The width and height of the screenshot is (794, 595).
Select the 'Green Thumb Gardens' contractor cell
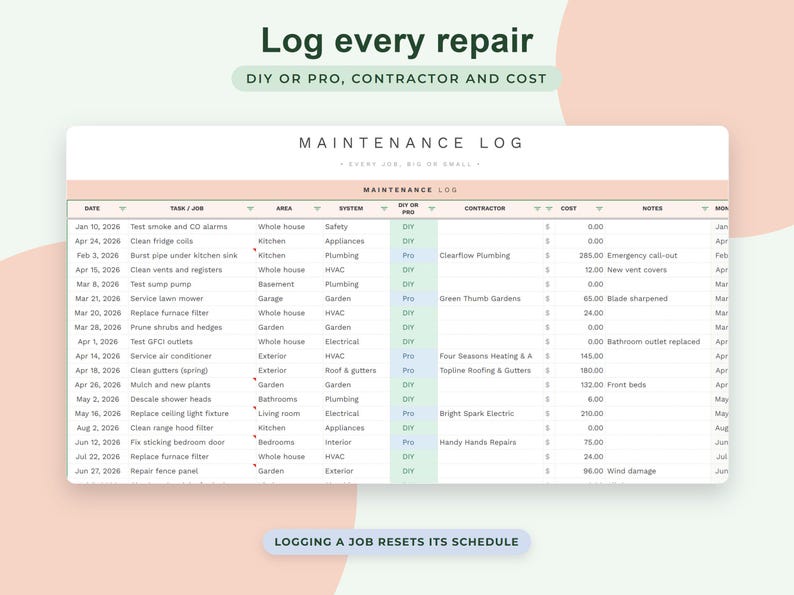490,299
